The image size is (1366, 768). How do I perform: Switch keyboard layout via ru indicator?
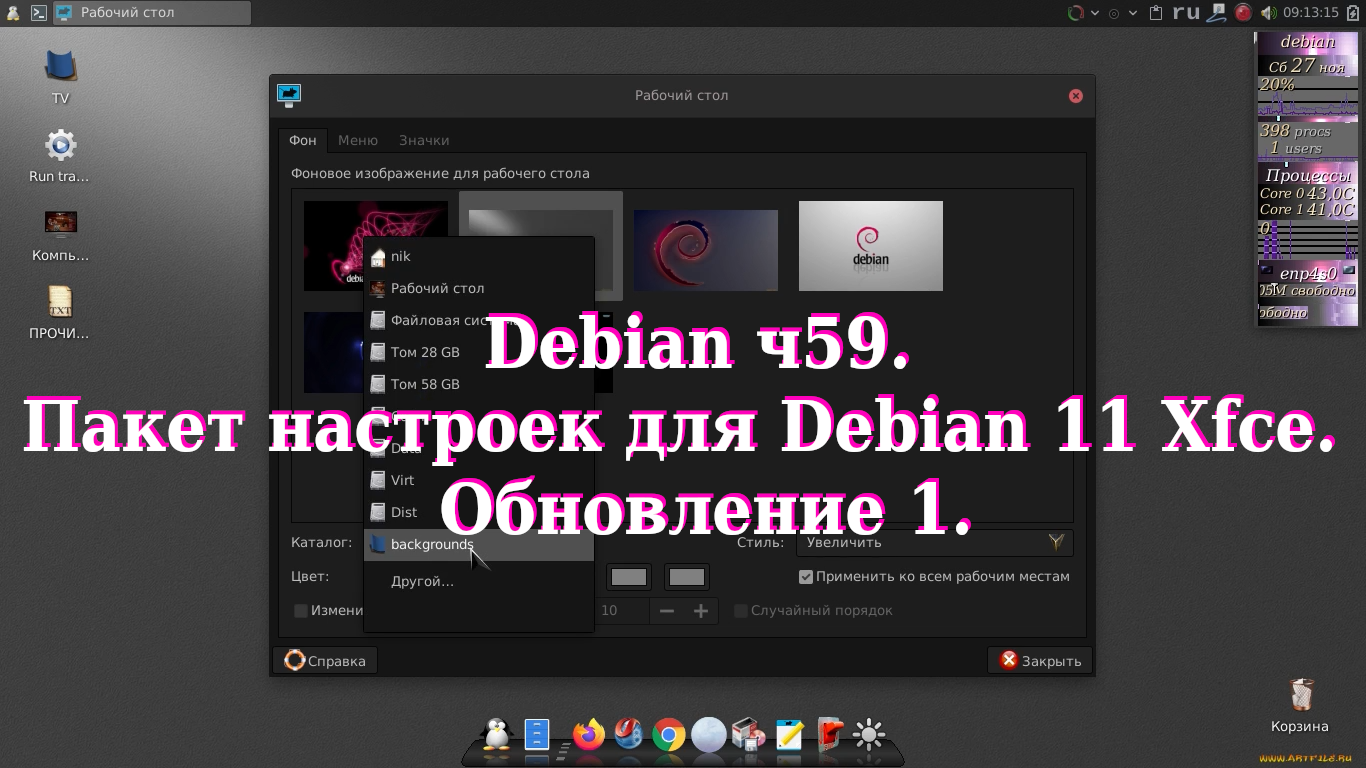coord(1186,12)
